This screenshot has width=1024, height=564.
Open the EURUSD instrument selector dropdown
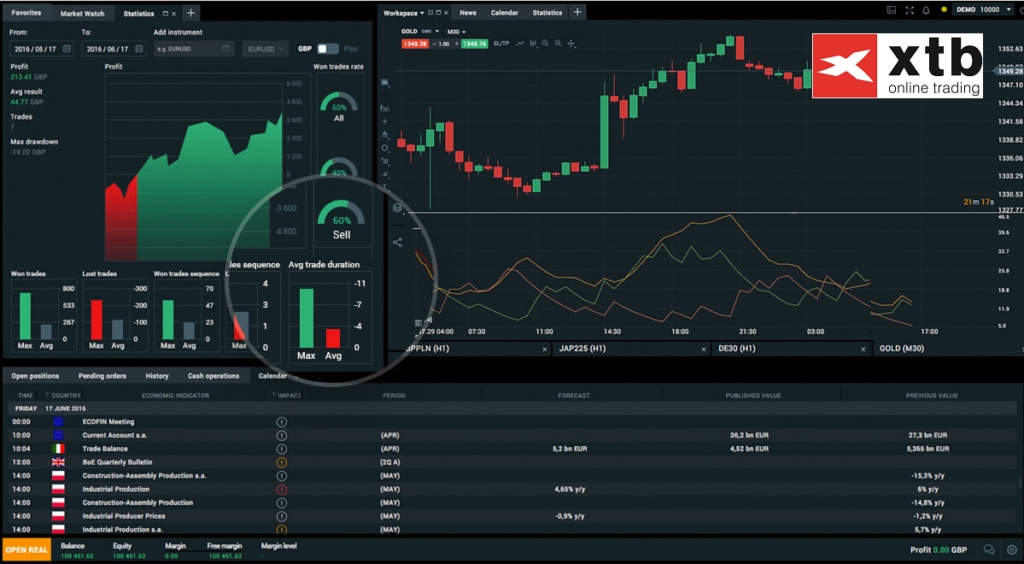coord(265,49)
